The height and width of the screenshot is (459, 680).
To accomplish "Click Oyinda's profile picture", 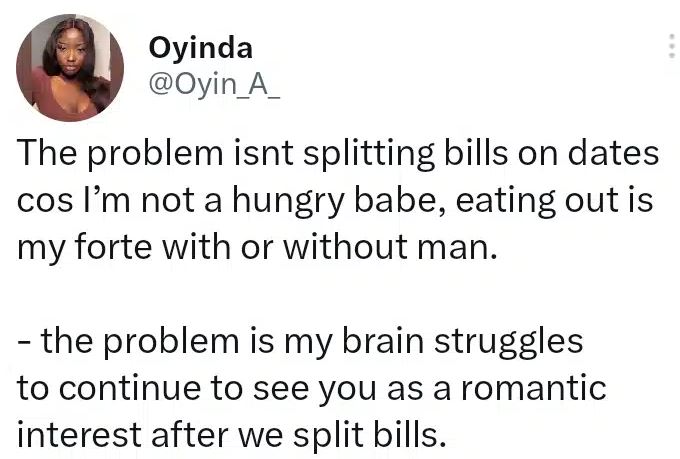I will pos(71,66).
